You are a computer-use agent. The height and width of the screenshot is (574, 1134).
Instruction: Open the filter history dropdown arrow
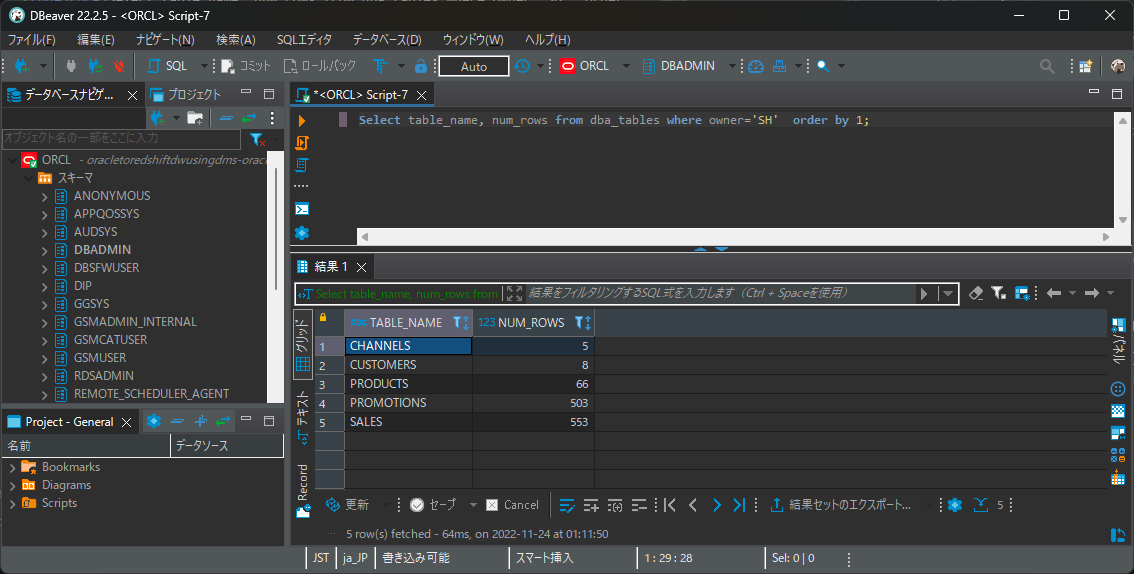(947, 294)
